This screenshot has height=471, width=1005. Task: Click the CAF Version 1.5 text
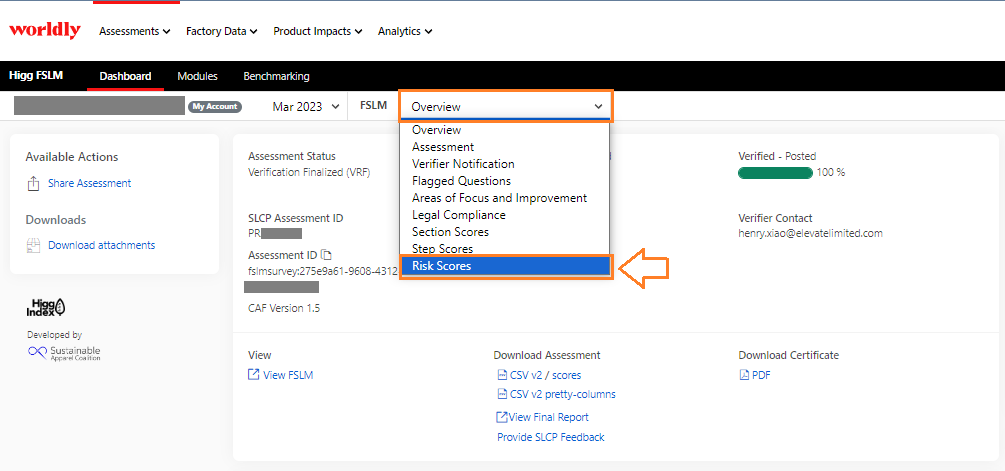(x=284, y=308)
